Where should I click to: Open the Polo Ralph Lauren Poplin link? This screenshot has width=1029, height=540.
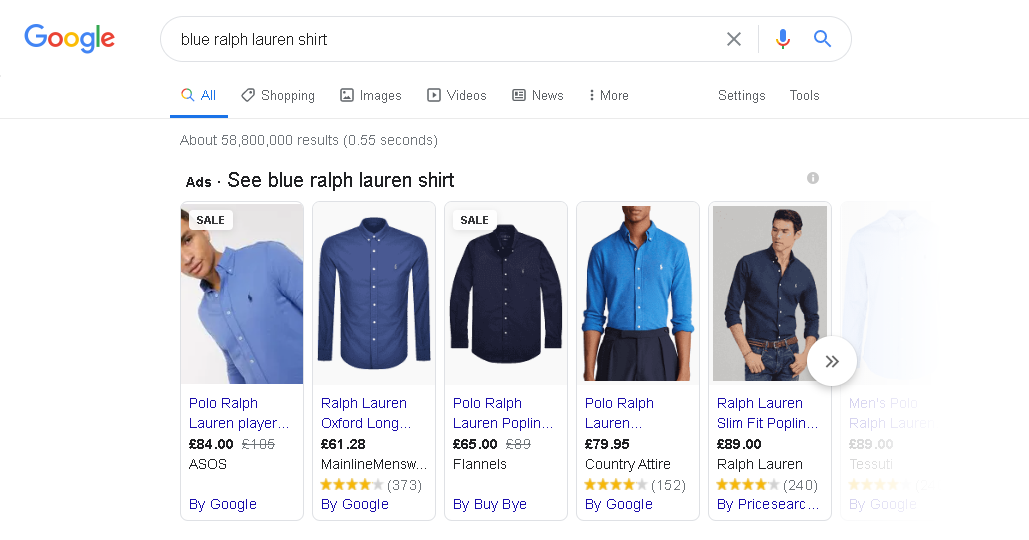tap(503, 413)
